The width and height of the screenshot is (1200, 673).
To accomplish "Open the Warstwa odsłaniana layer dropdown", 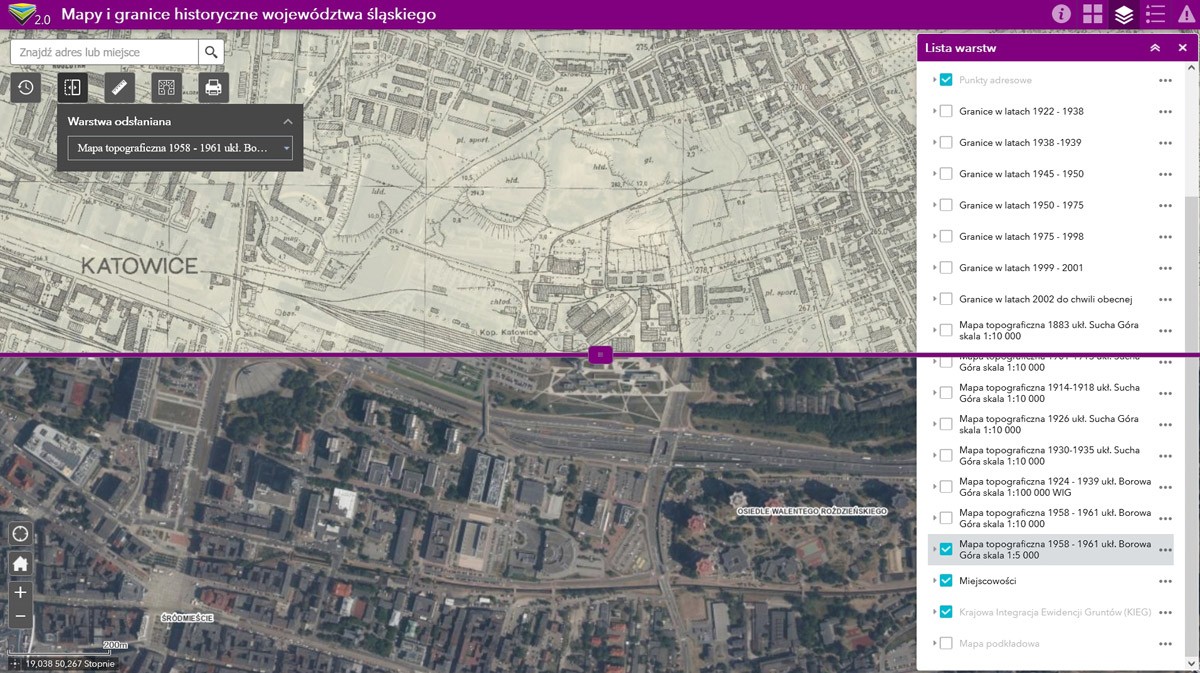I will click(x=180, y=149).
